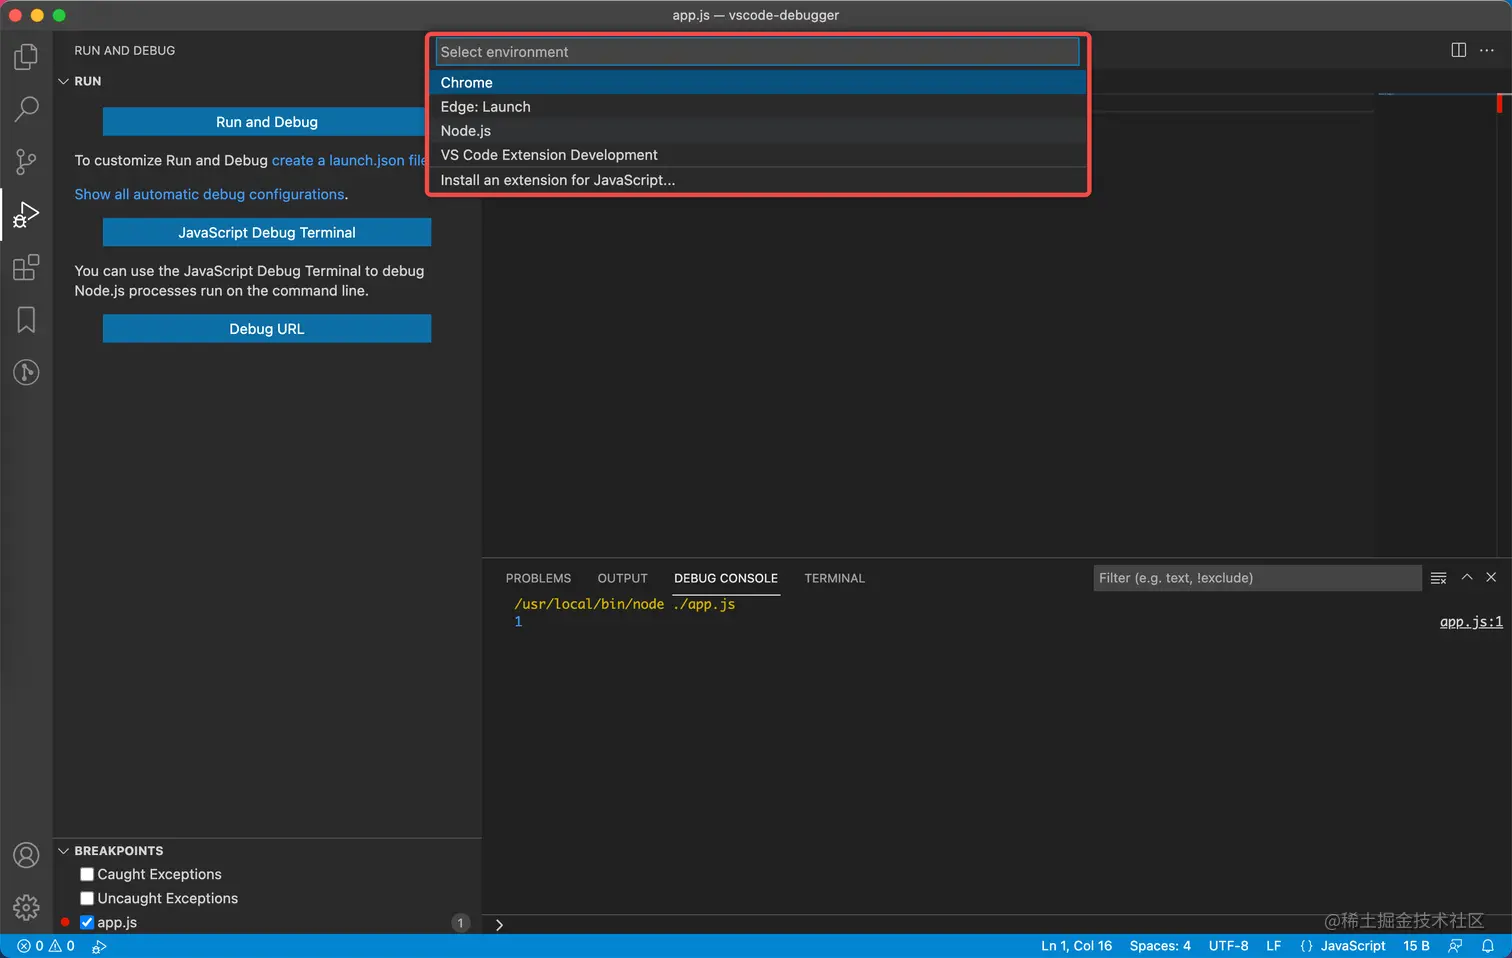Switch to the PROBLEMS tab

(538, 578)
